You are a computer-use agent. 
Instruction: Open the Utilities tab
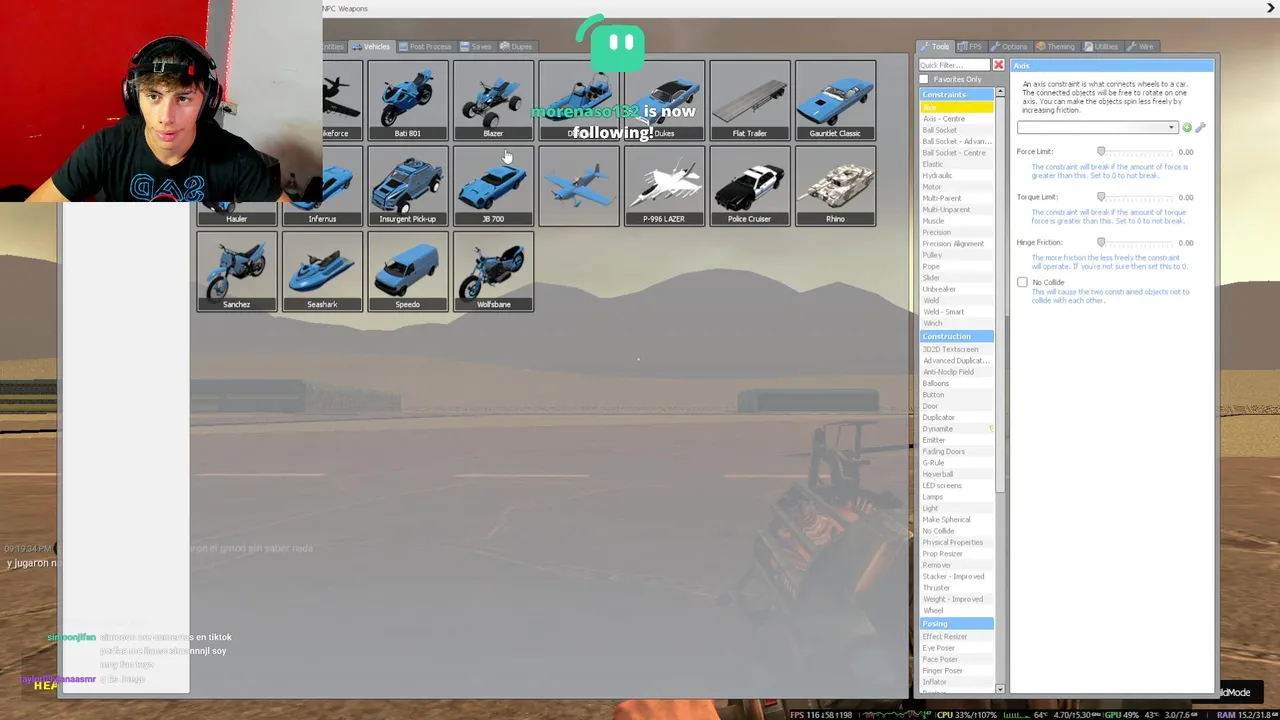coord(1101,46)
